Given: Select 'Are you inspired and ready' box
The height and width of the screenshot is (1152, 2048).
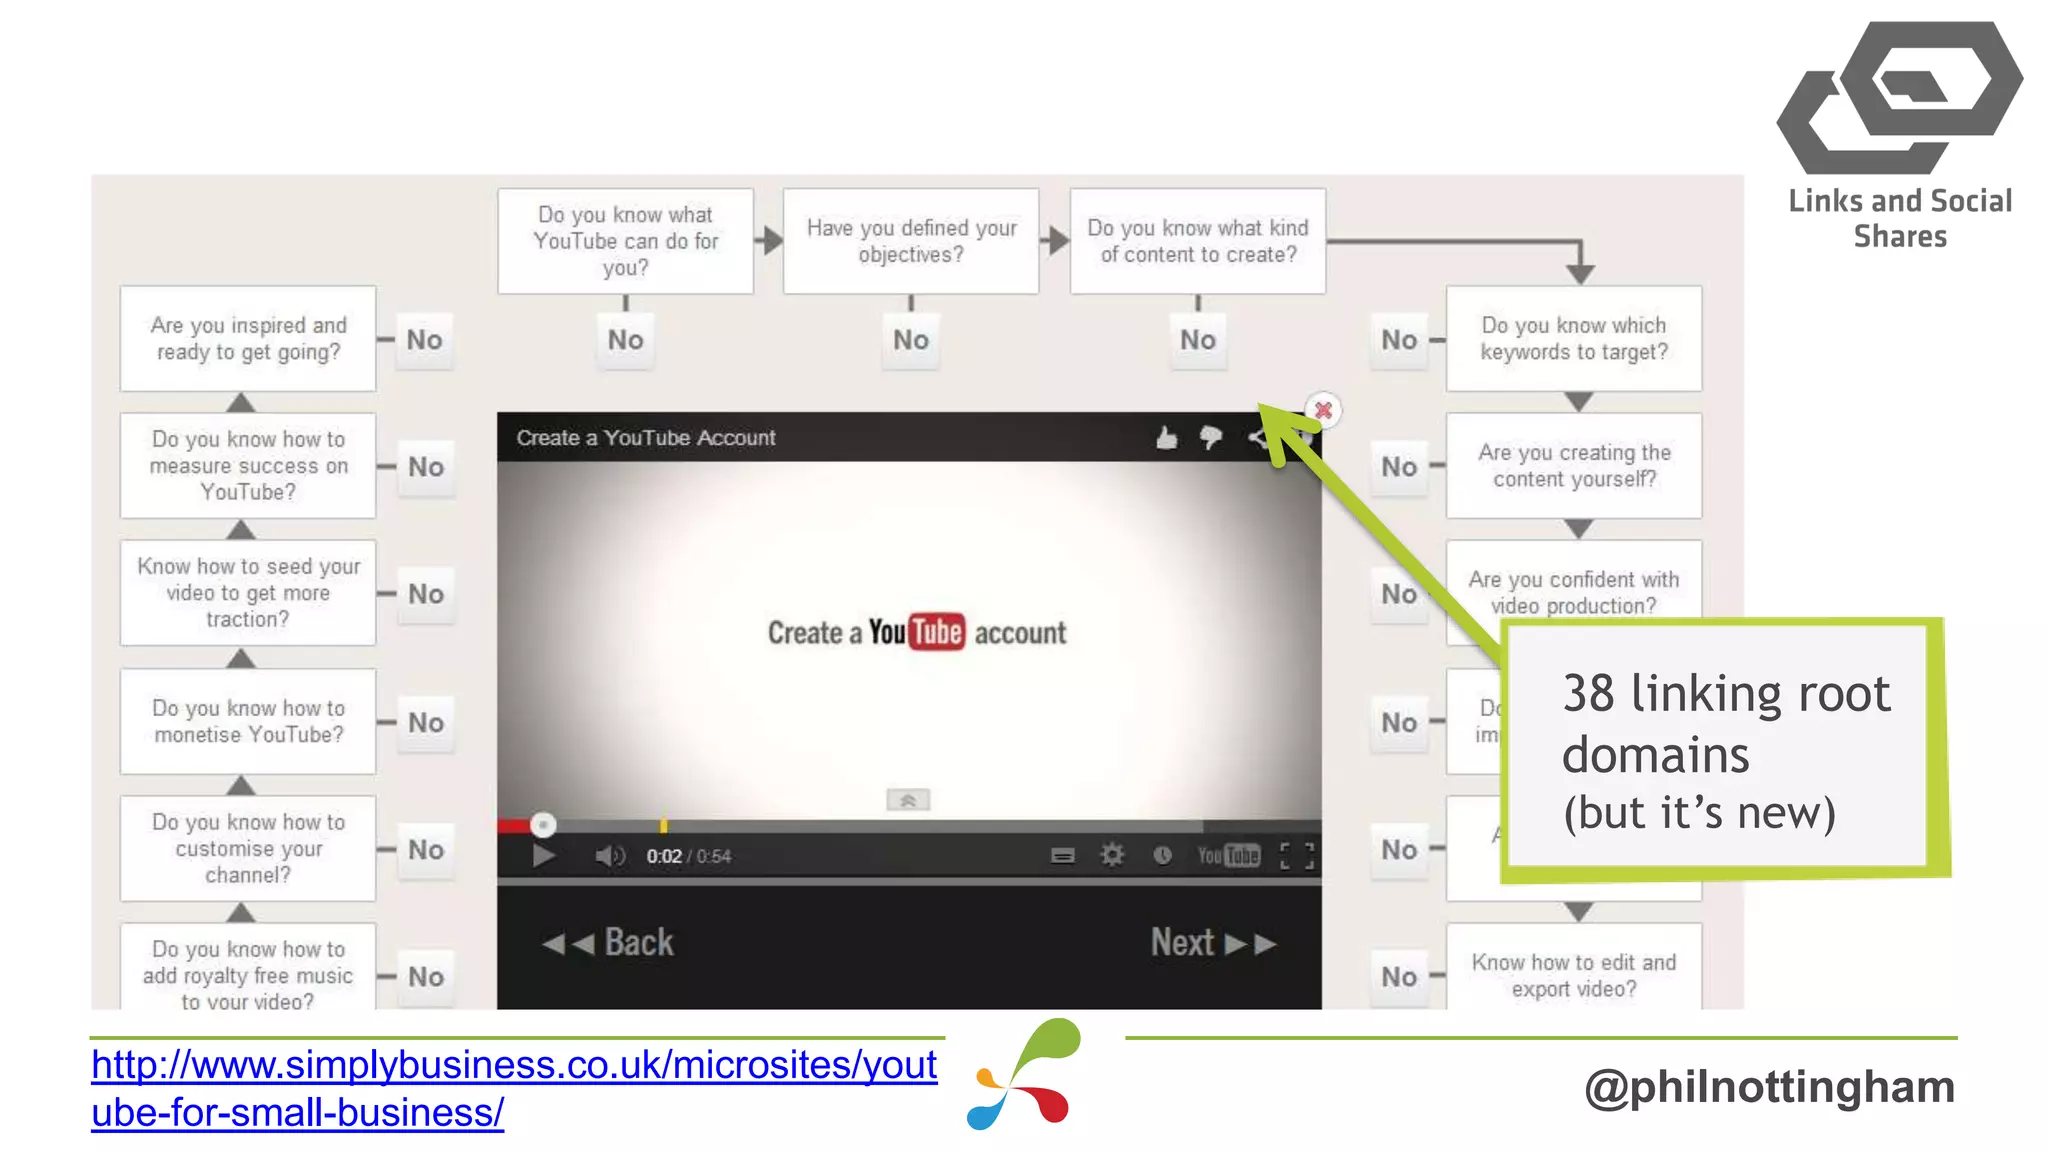Looking at the screenshot, I should pyautogui.click(x=248, y=338).
